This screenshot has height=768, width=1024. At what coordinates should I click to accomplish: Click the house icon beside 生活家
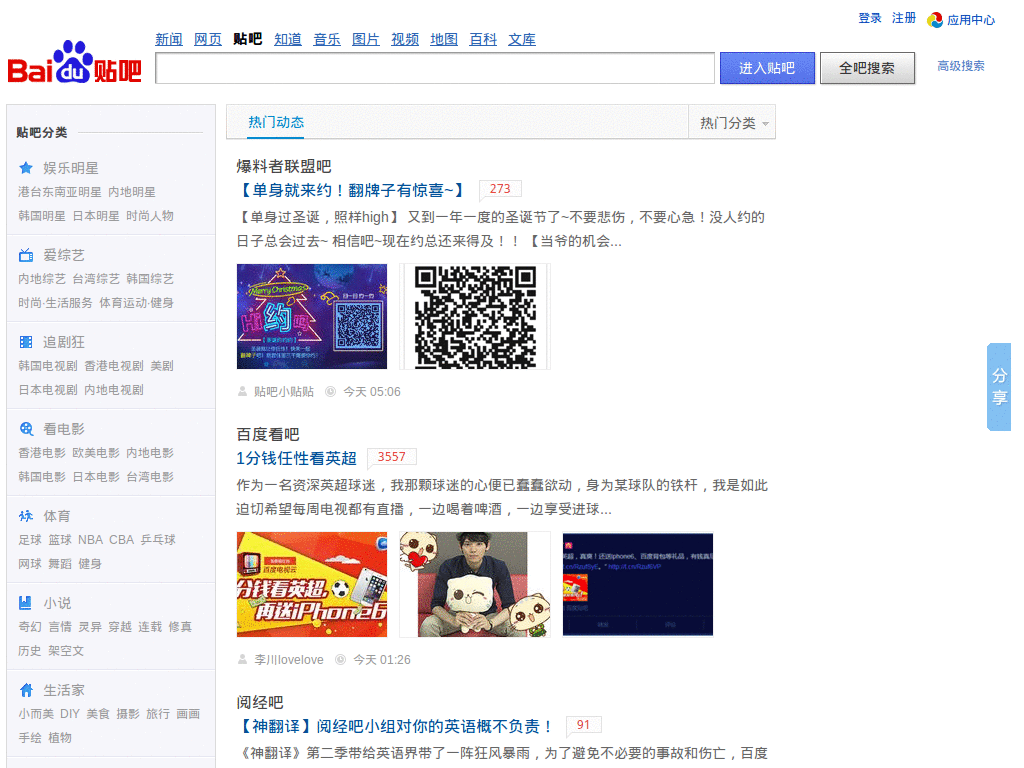[x=26, y=690]
